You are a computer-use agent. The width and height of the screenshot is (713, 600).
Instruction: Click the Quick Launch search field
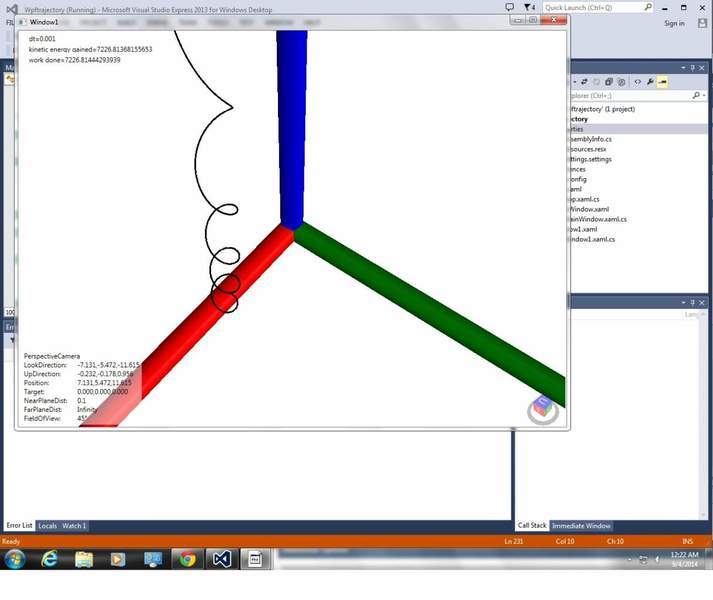[x=590, y=7]
